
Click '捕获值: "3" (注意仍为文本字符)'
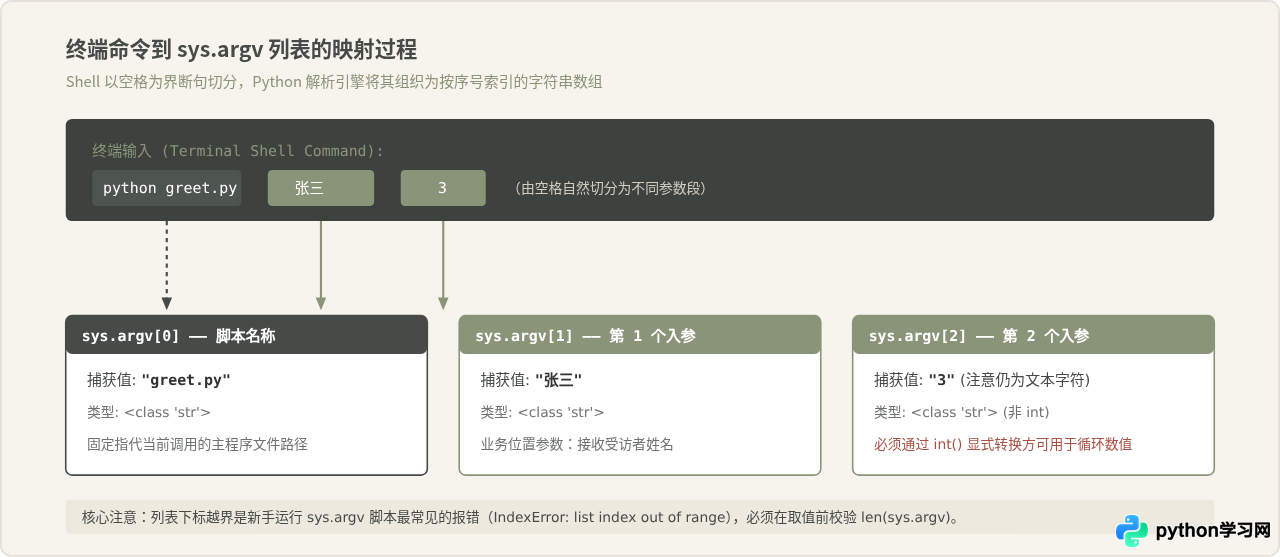pos(982,380)
